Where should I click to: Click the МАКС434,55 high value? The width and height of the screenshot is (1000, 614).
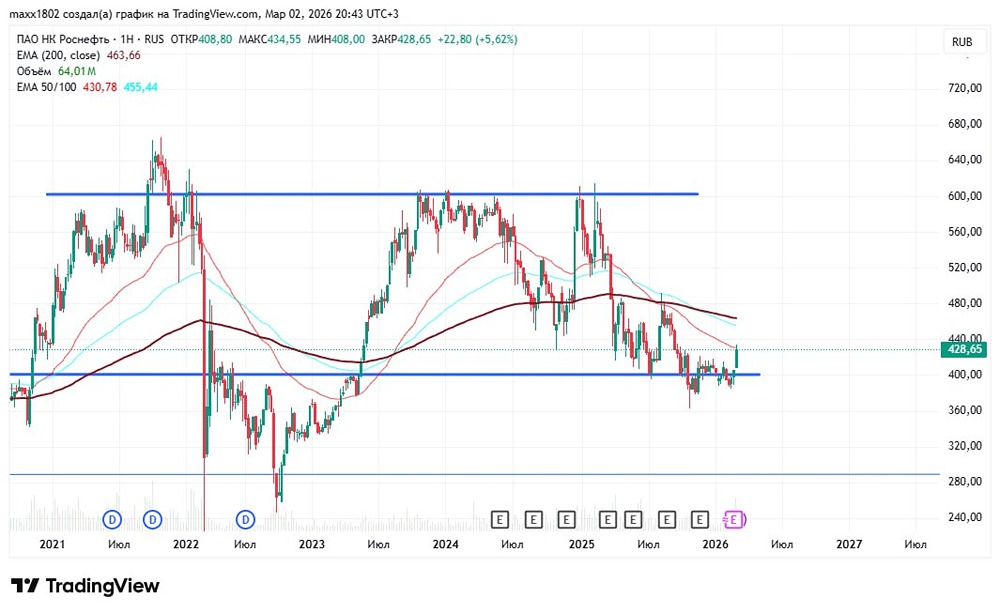(x=270, y=40)
